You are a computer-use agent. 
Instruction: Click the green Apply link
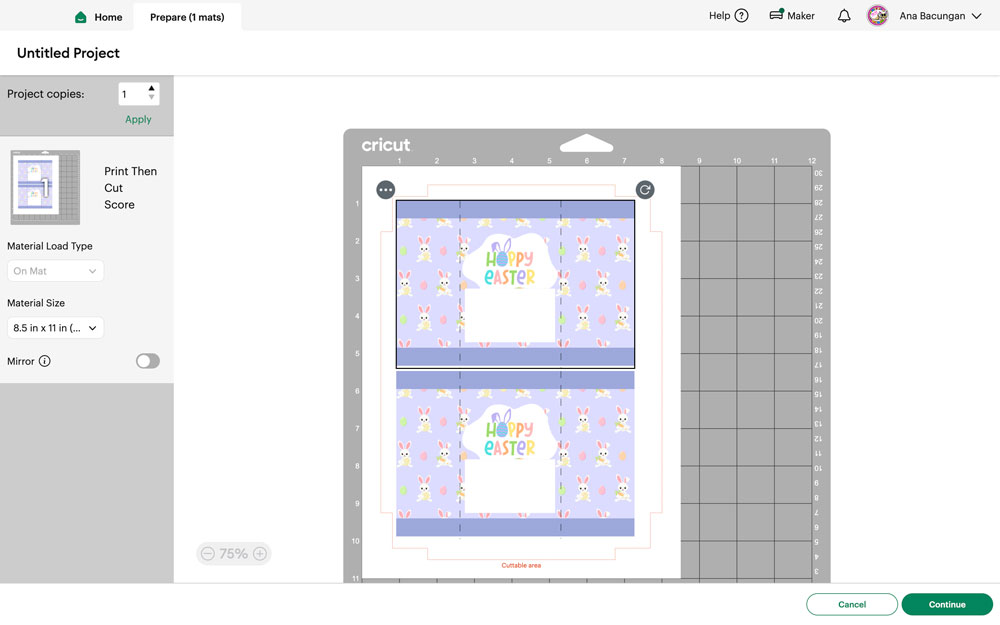coord(138,119)
